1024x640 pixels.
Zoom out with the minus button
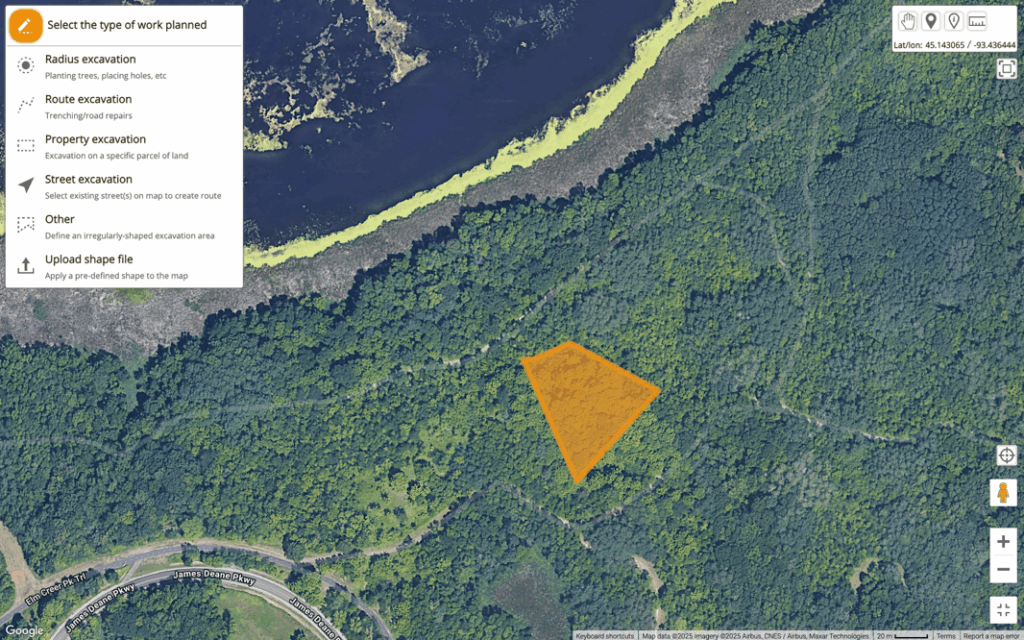click(x=1003, y=569)
